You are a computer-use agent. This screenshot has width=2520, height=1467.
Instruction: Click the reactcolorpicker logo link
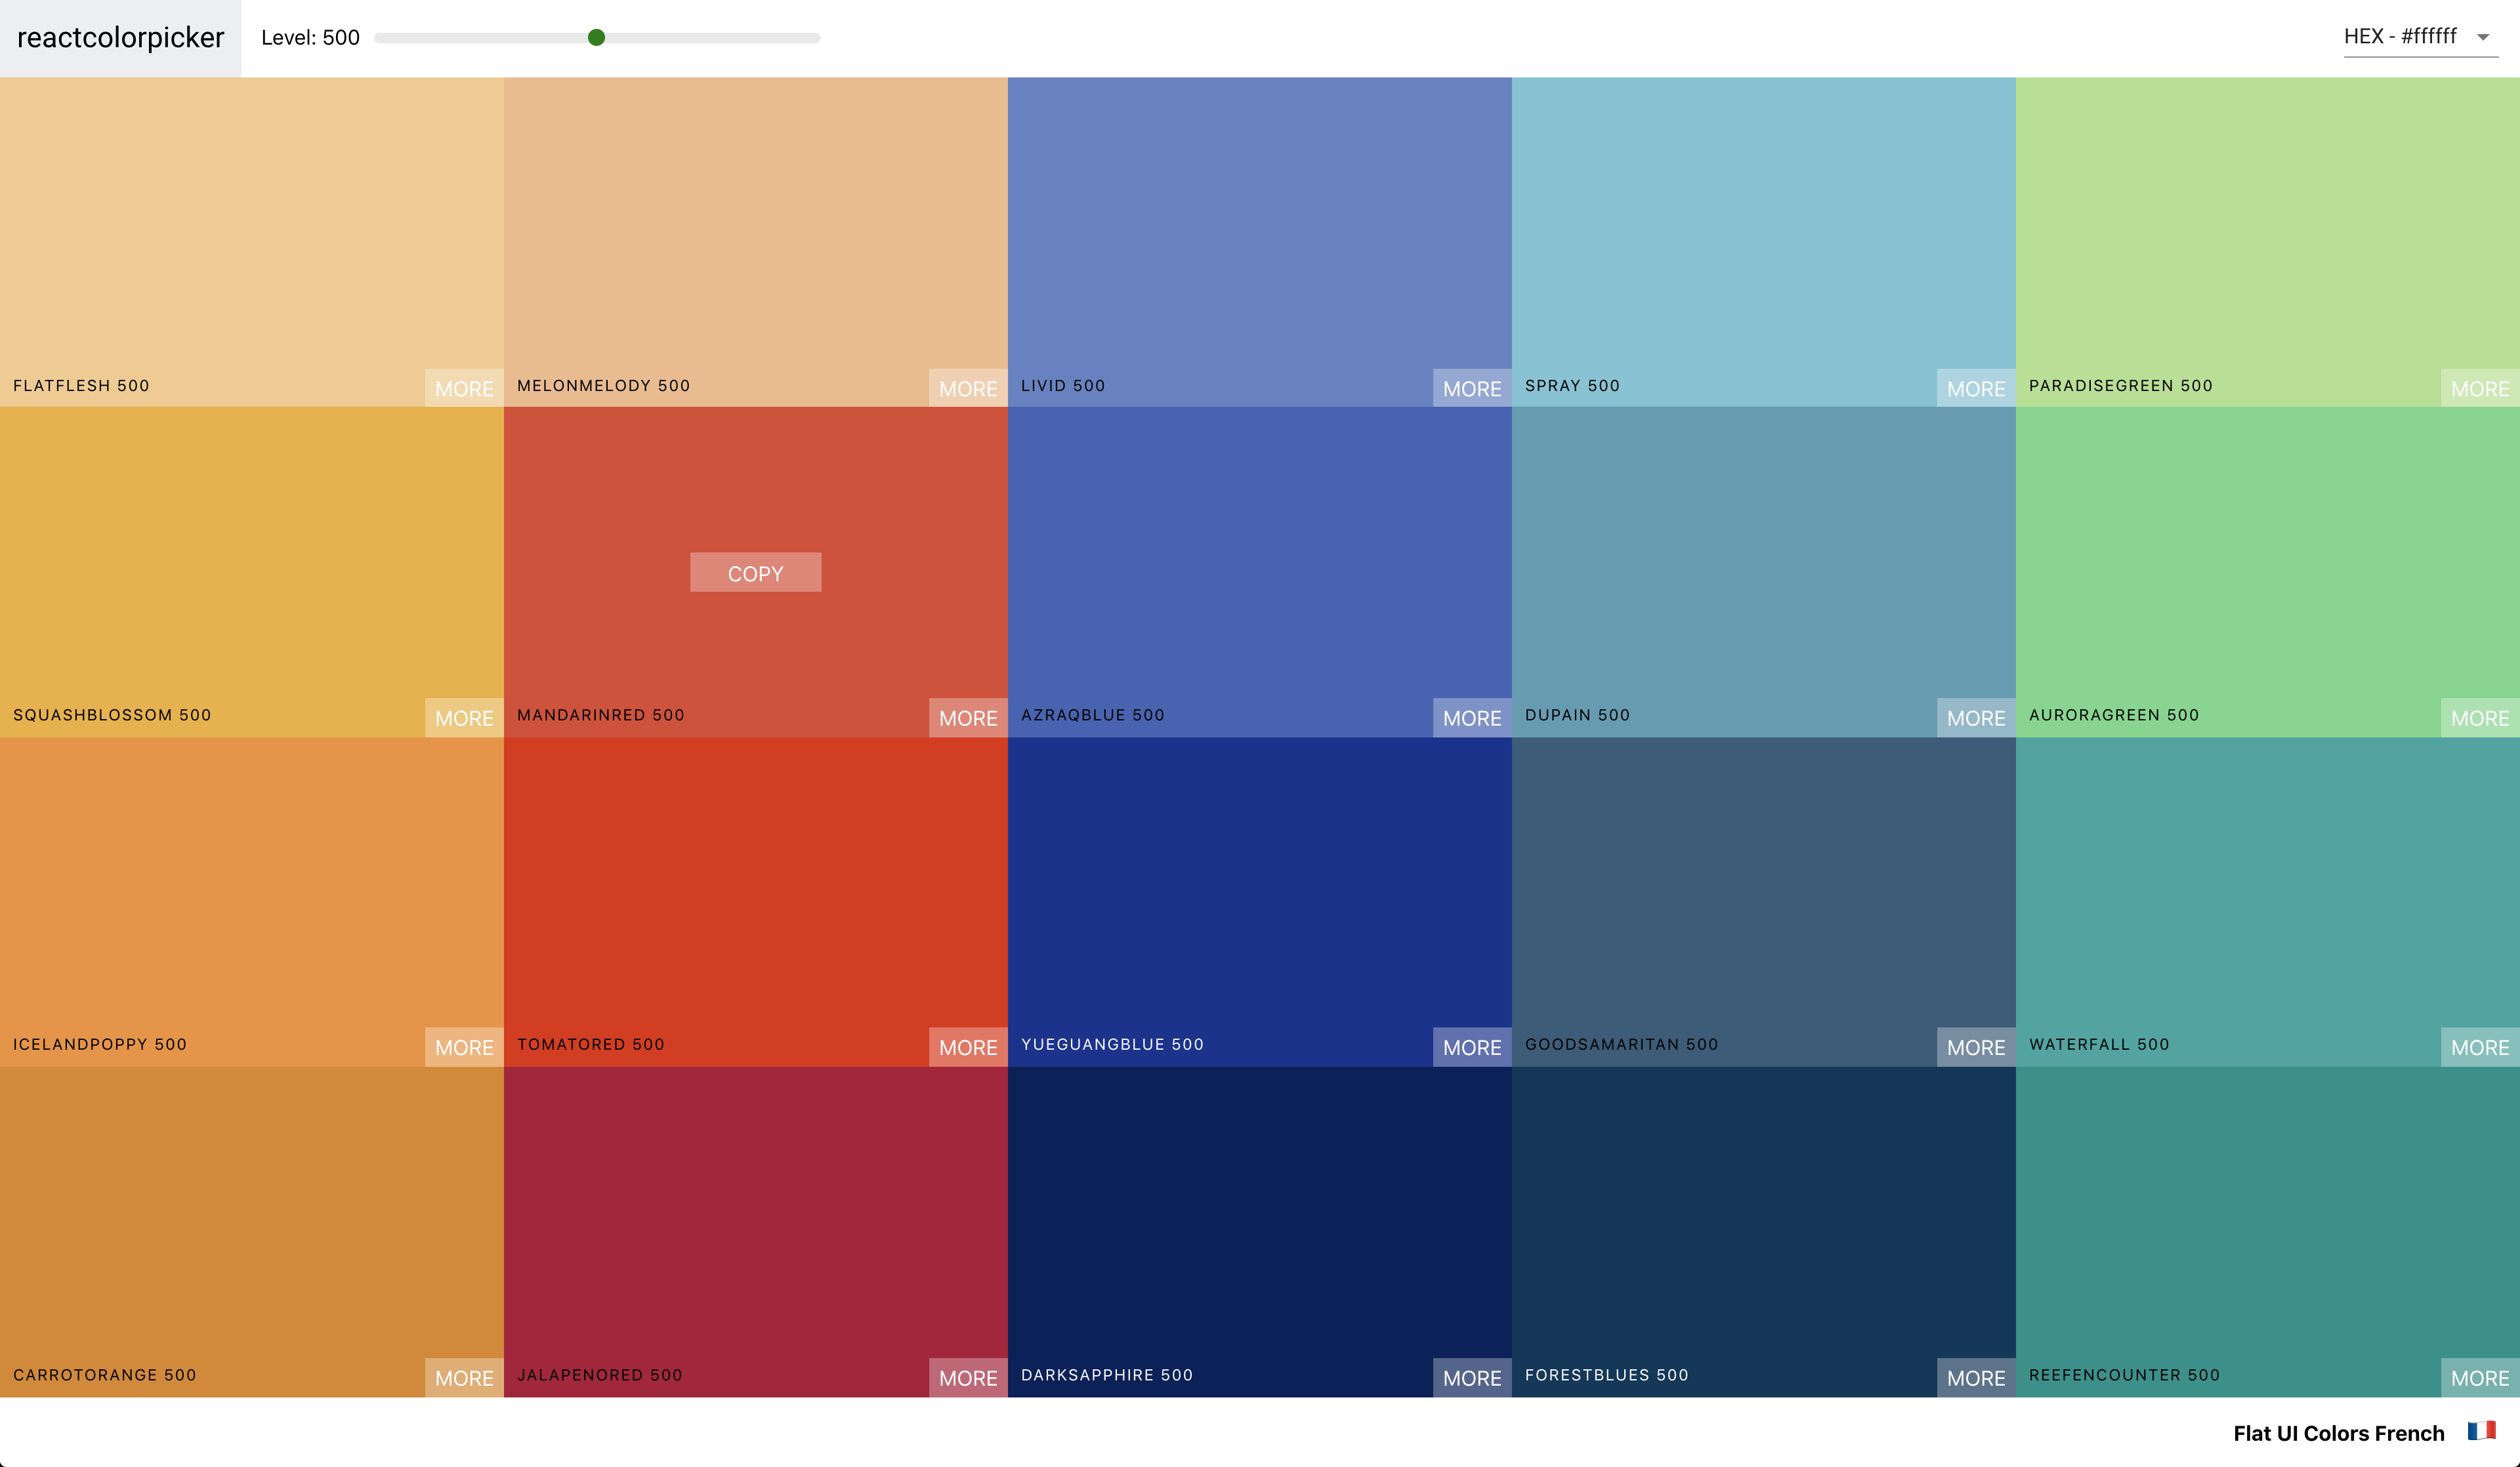click(x=120, y=38)
